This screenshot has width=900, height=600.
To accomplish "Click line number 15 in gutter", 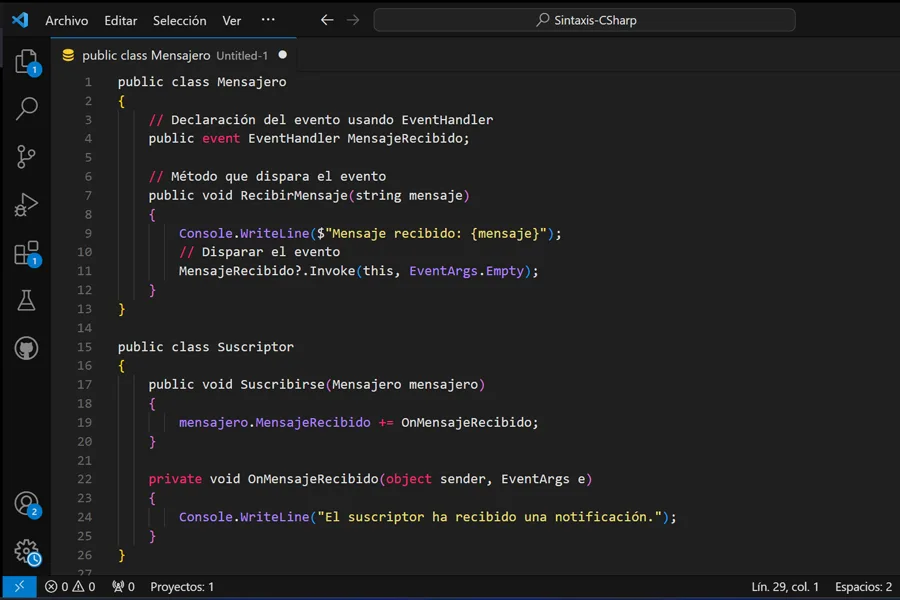I will click(x=84, y=347).
